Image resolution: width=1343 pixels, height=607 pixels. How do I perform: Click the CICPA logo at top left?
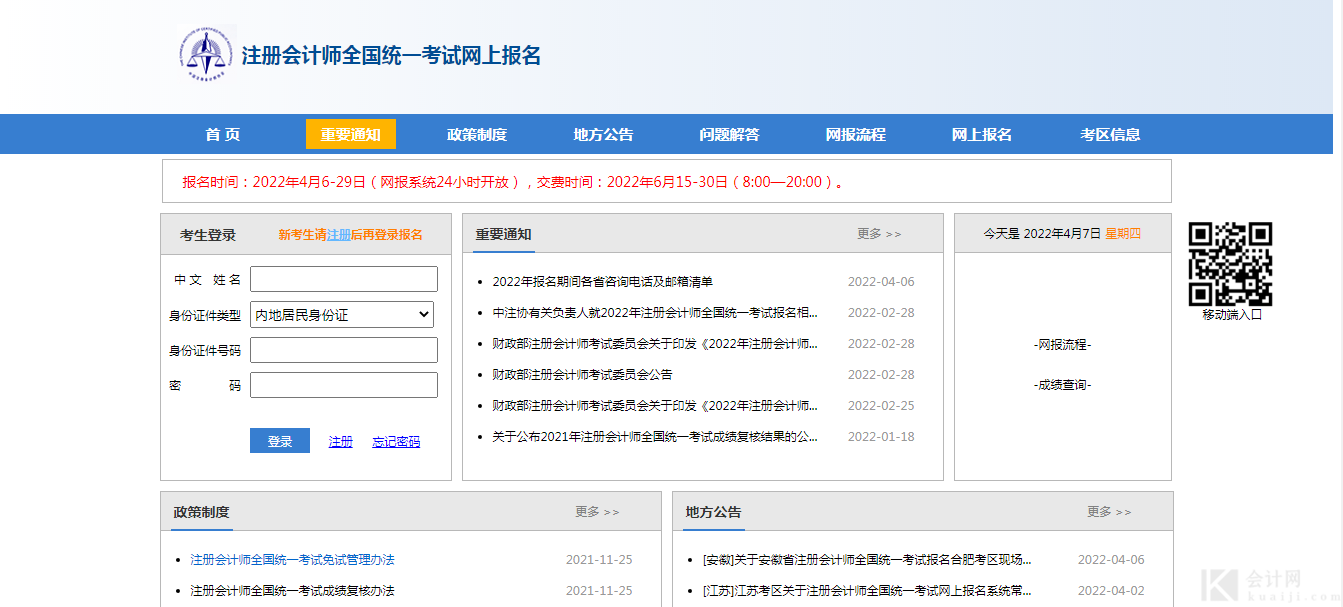(206, 53)
